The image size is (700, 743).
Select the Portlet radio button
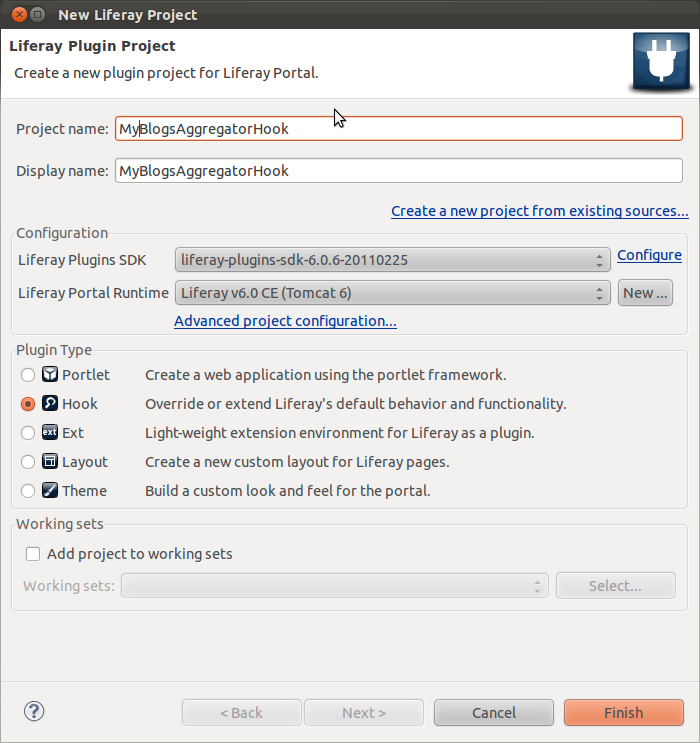(x=28, y=375)
